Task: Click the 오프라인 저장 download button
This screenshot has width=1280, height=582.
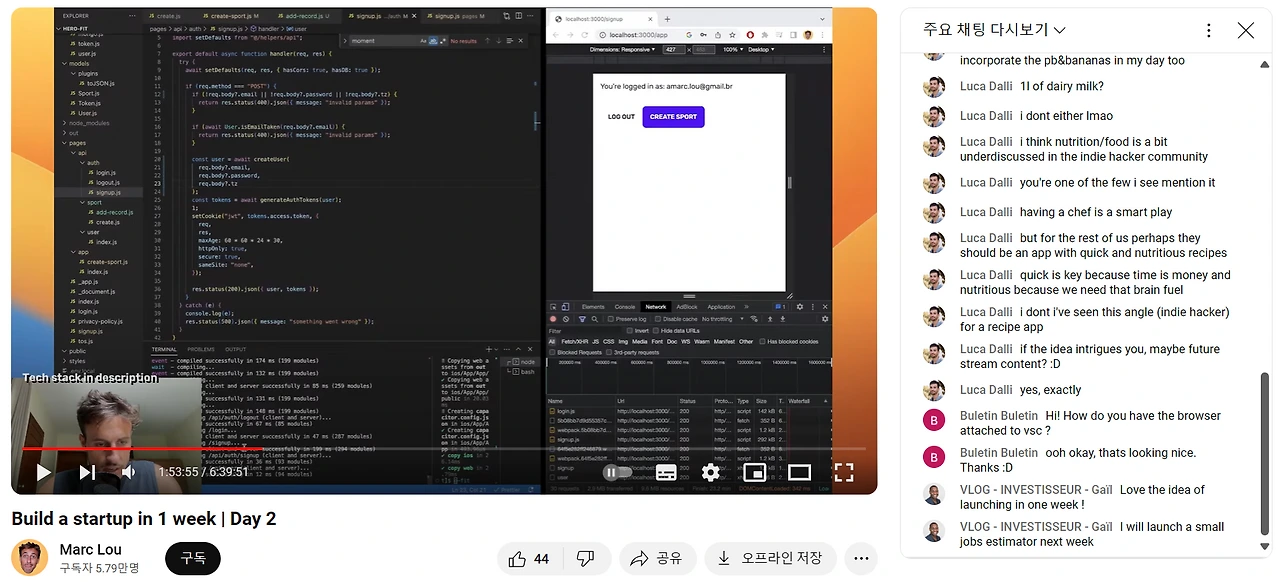Action: (x=771, y=559)
